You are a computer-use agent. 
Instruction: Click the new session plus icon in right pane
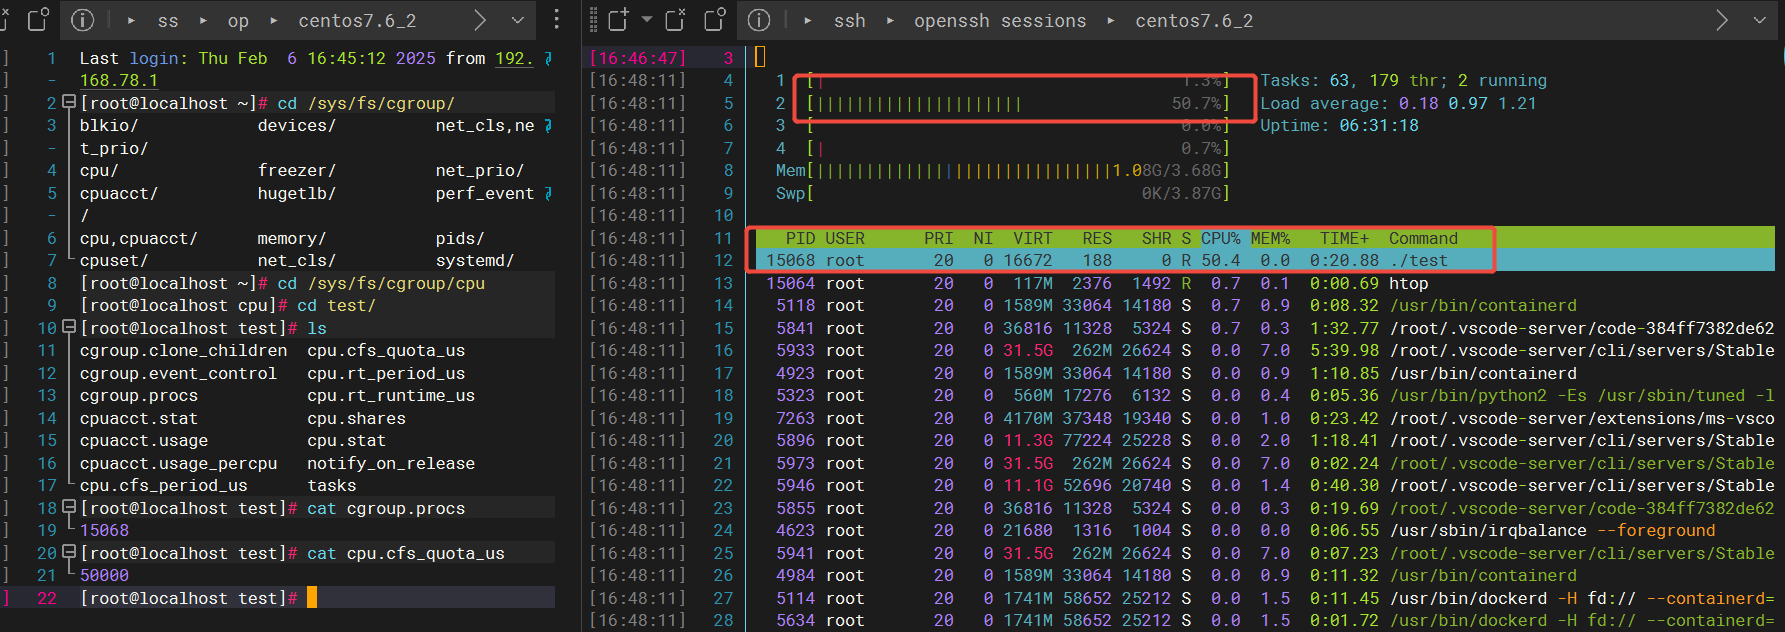(x=619, y=20)
